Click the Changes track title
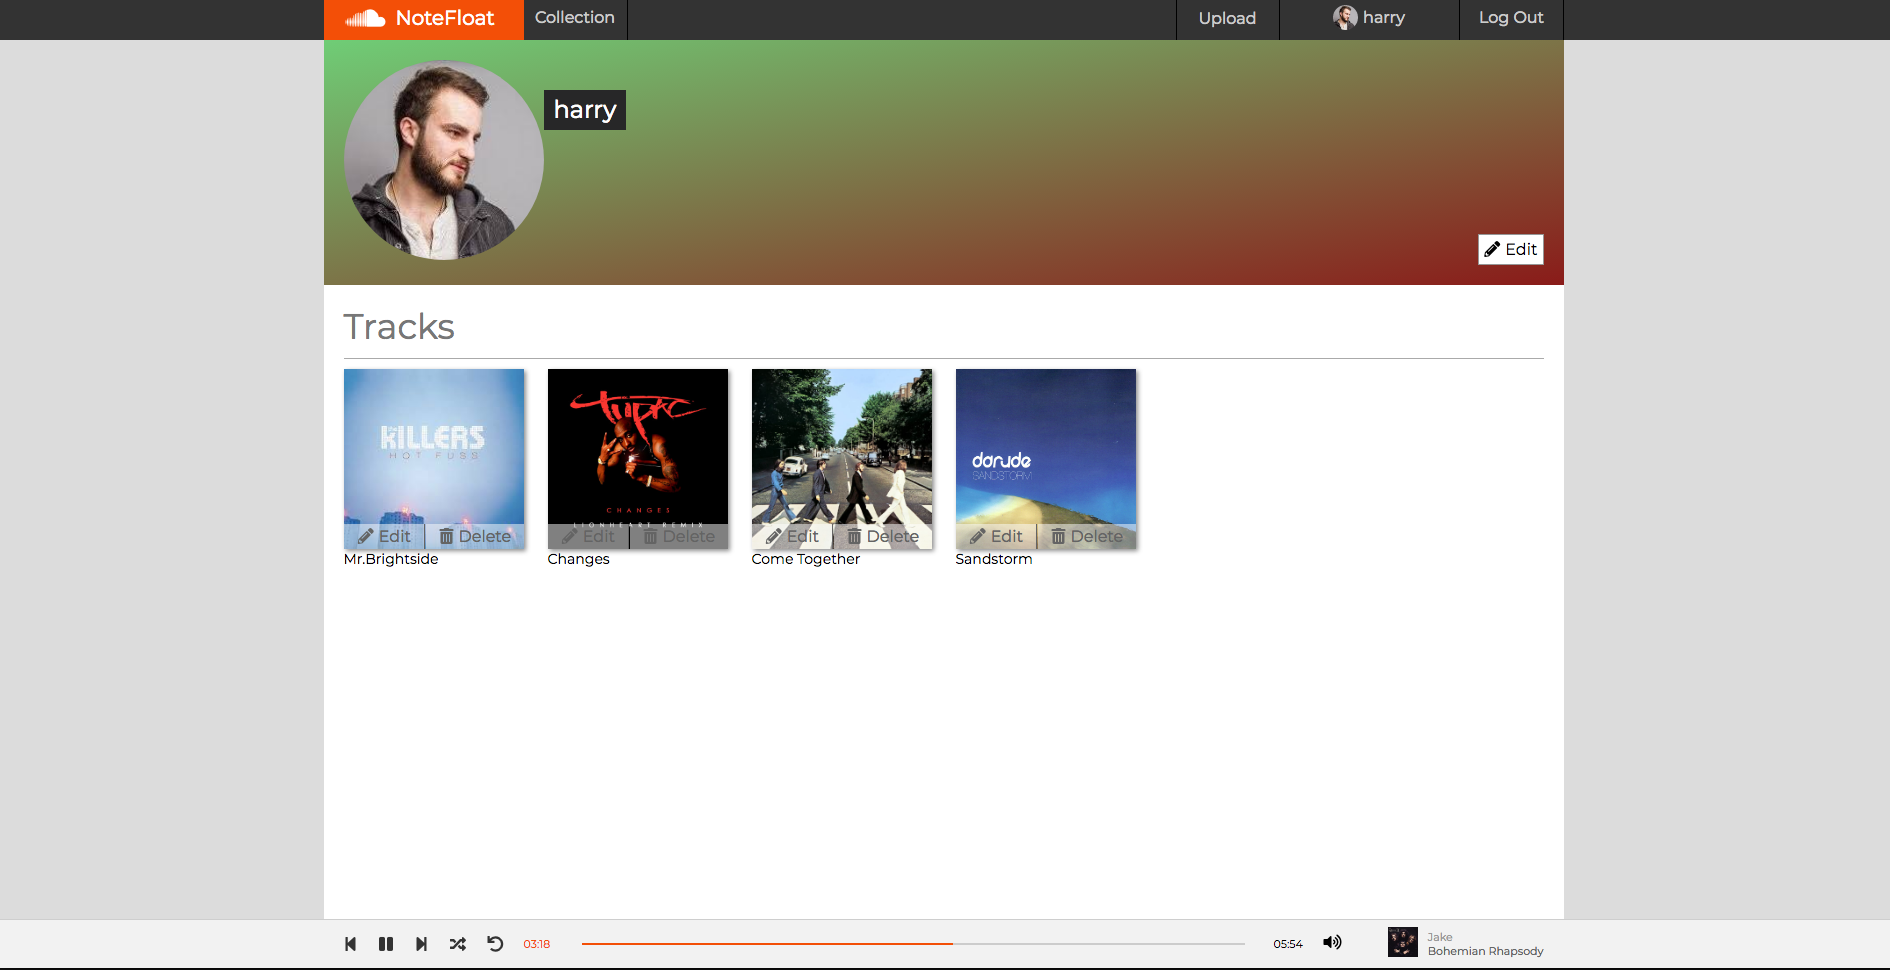Viewport: 1890px width, 970px height. pos(578,559)
